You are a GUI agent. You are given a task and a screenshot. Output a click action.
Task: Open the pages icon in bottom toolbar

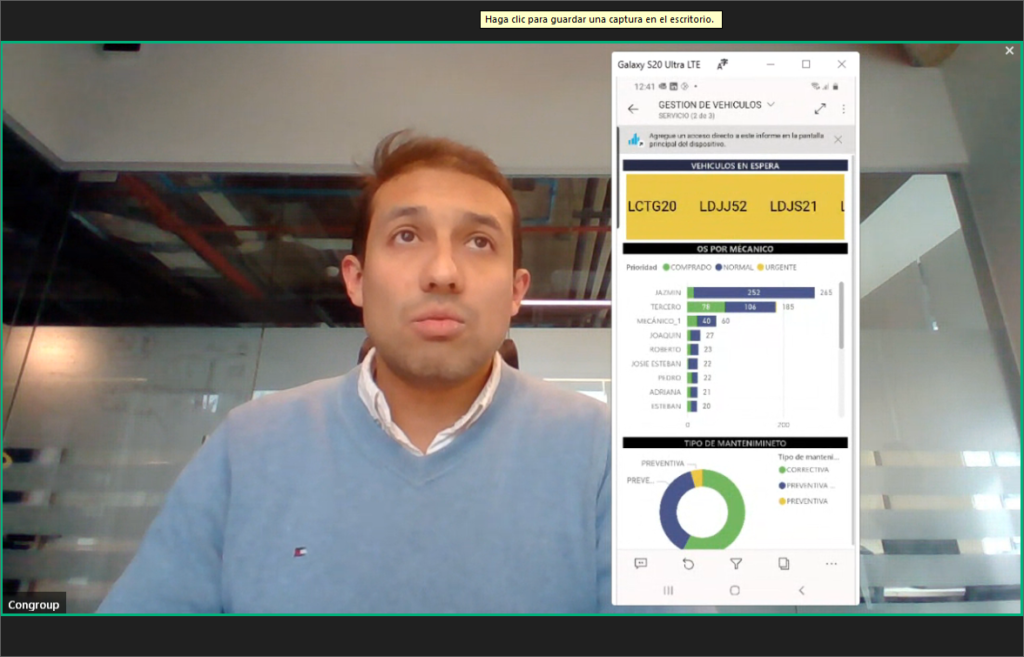[x=784, y=564]
